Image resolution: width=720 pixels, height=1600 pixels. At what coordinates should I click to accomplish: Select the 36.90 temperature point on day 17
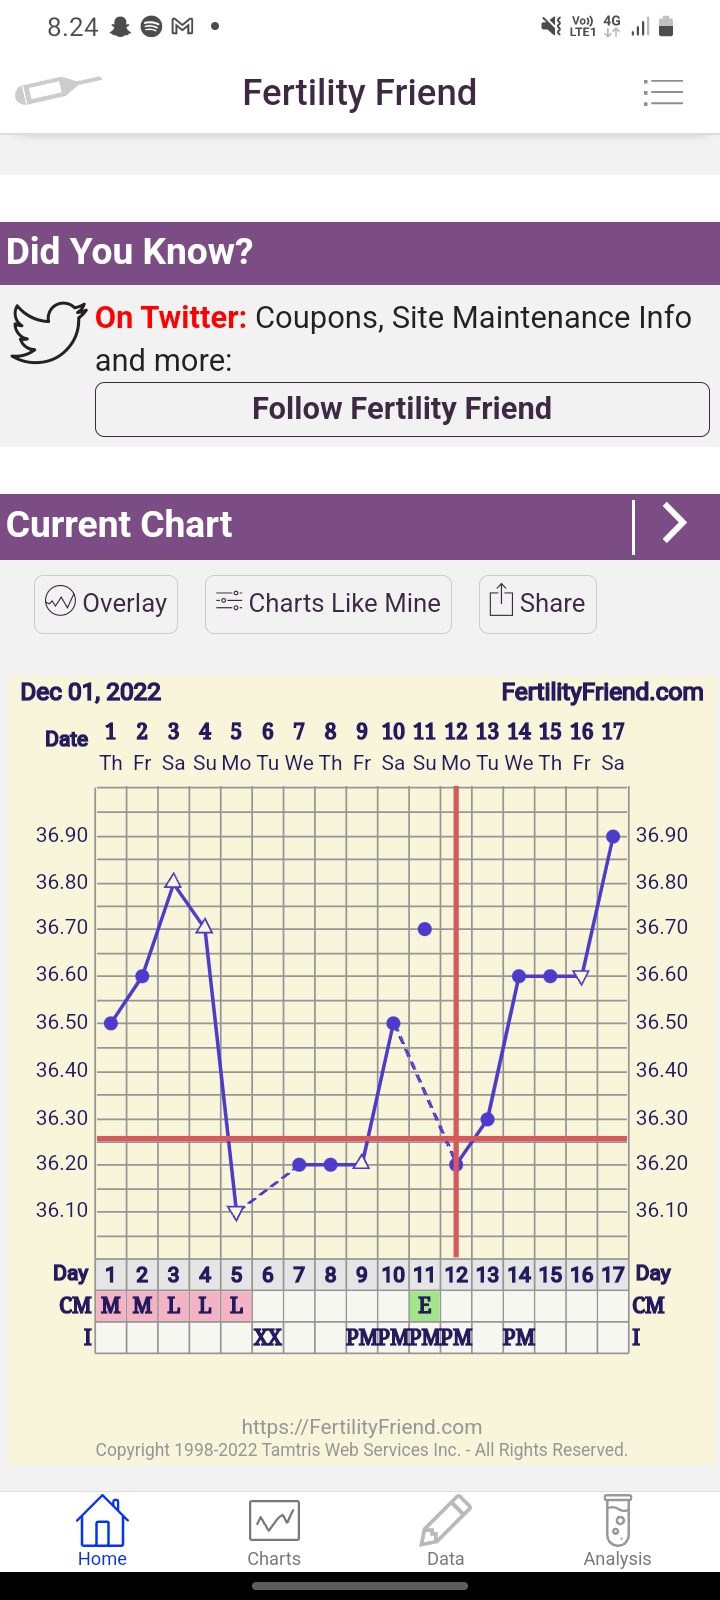click(613, 836)
